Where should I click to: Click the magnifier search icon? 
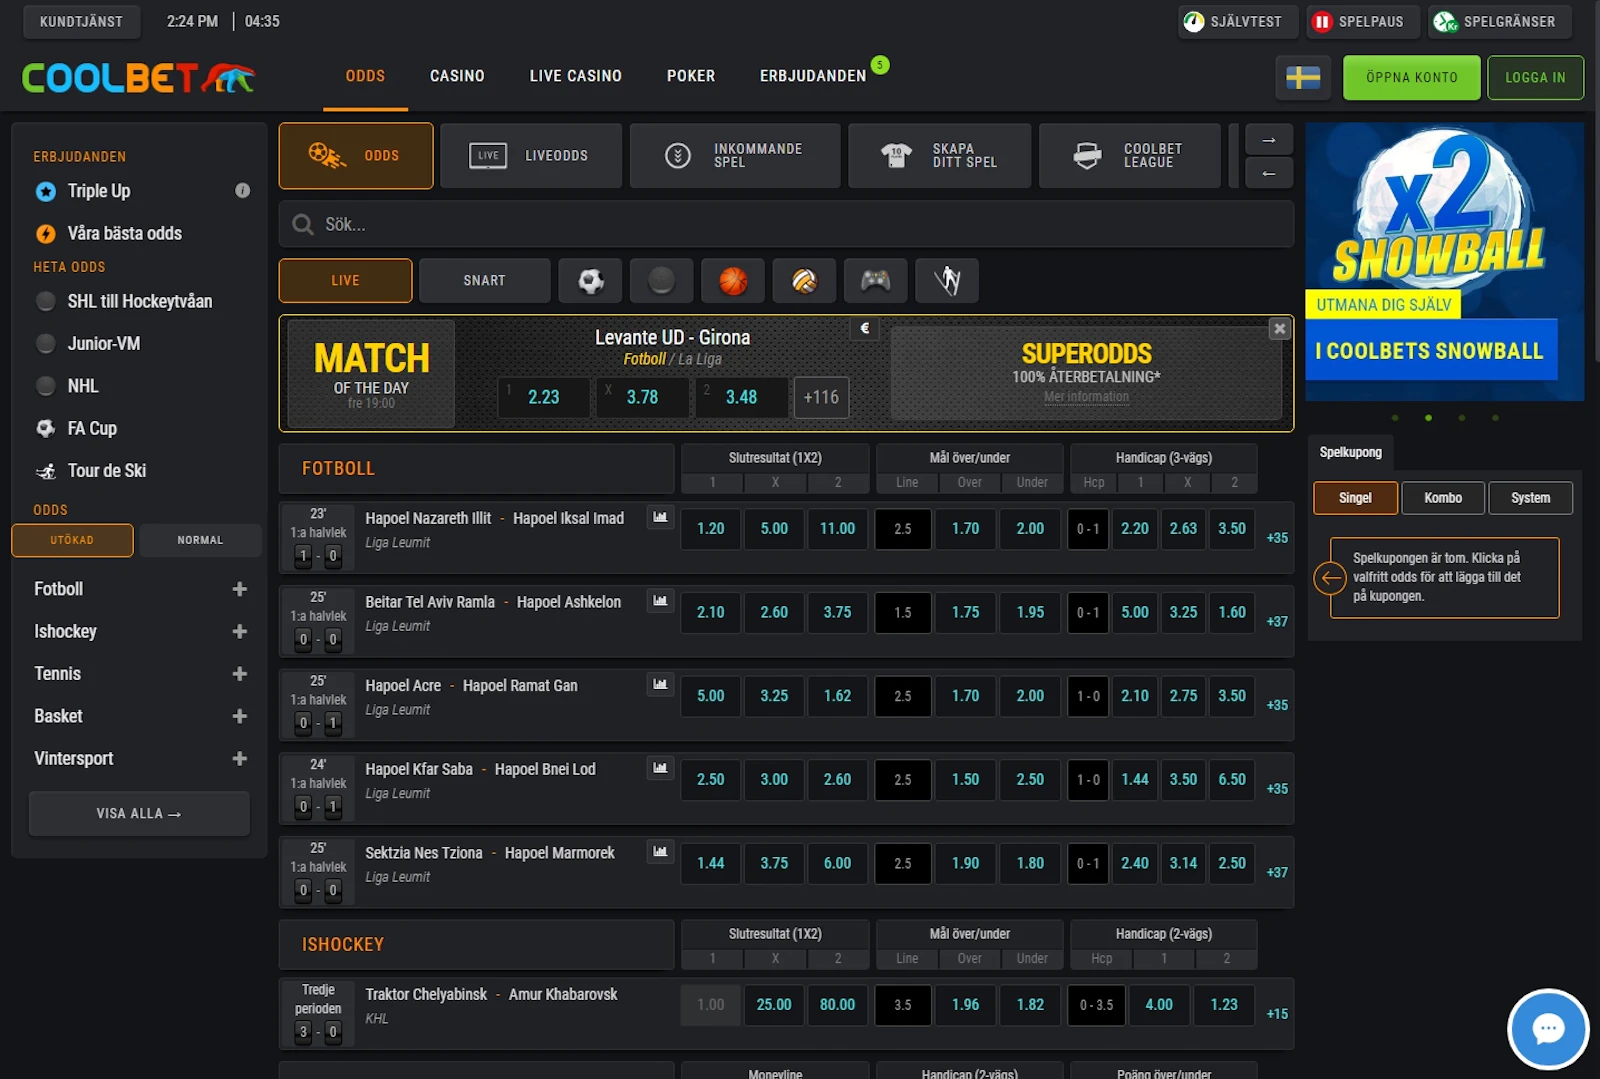point(302,224)
